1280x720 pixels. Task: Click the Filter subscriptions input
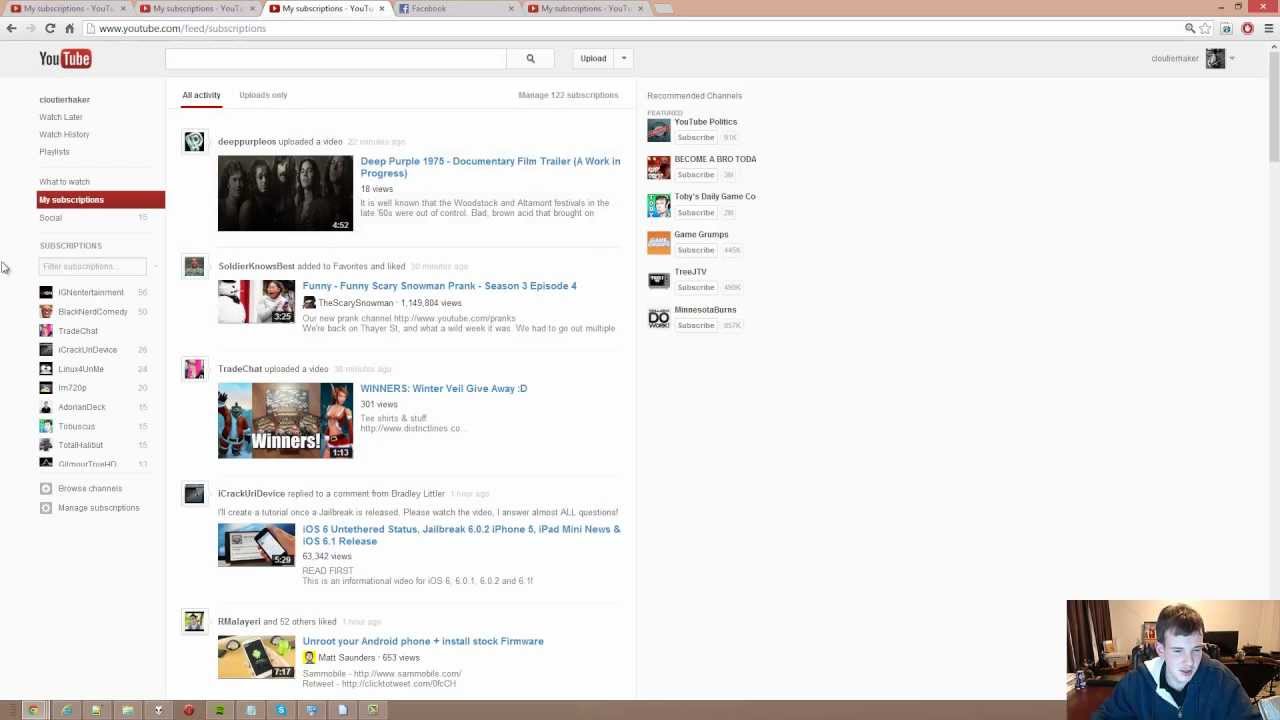point(92,266)
